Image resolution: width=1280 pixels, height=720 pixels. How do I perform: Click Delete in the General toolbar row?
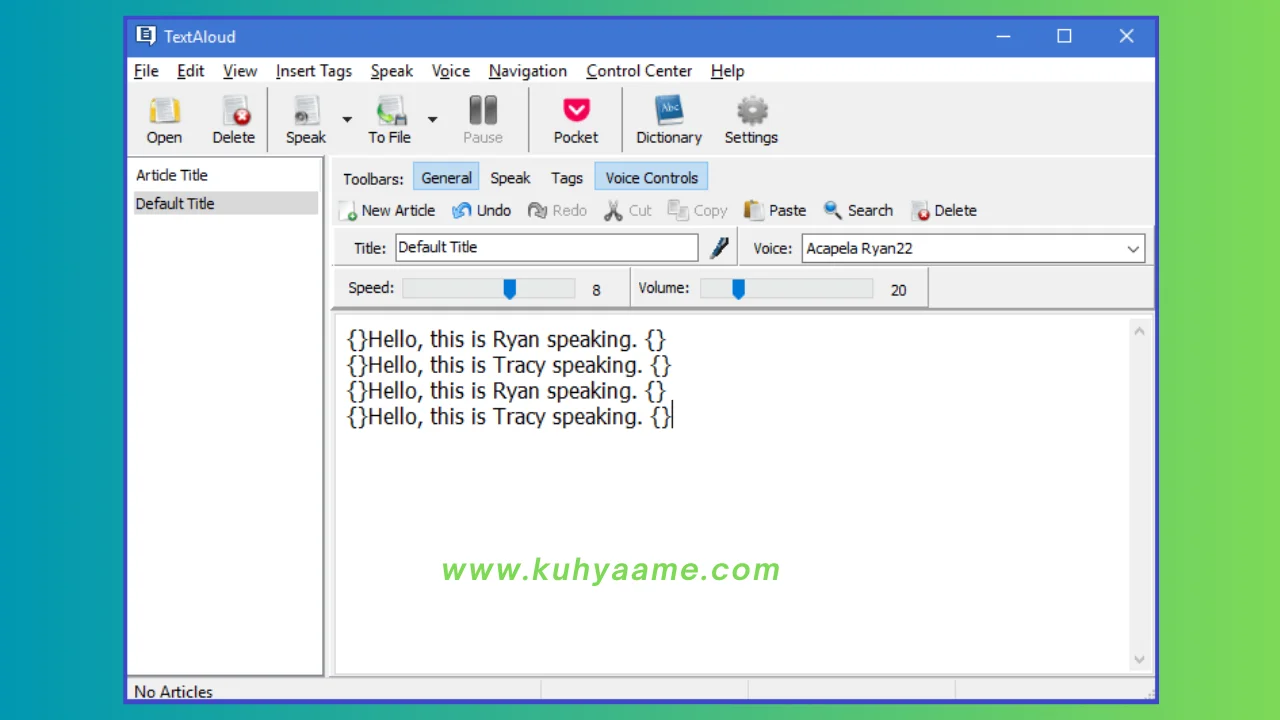coord(944,210)
